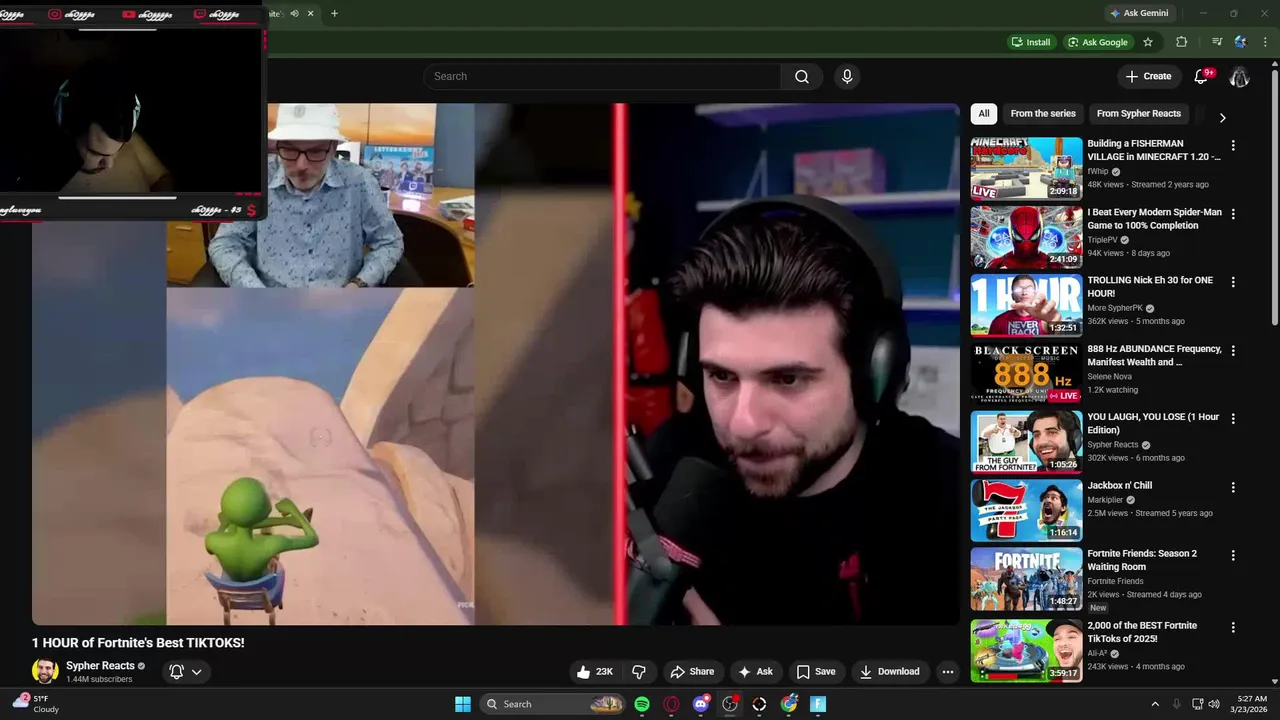This screenshot has width=1280, height=720.
Task: Open options for Building a FISHERMAN VILLAGE video
Action: (1233, 146)
